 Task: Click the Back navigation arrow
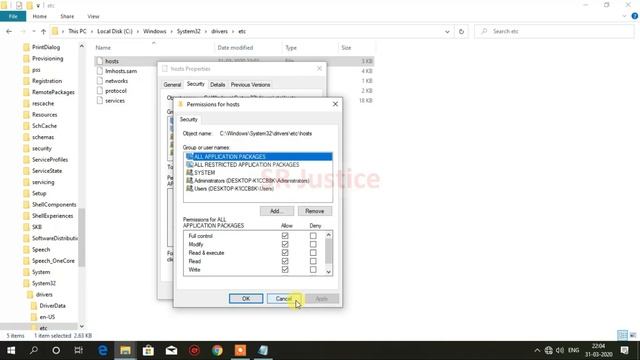click(9, 31)
